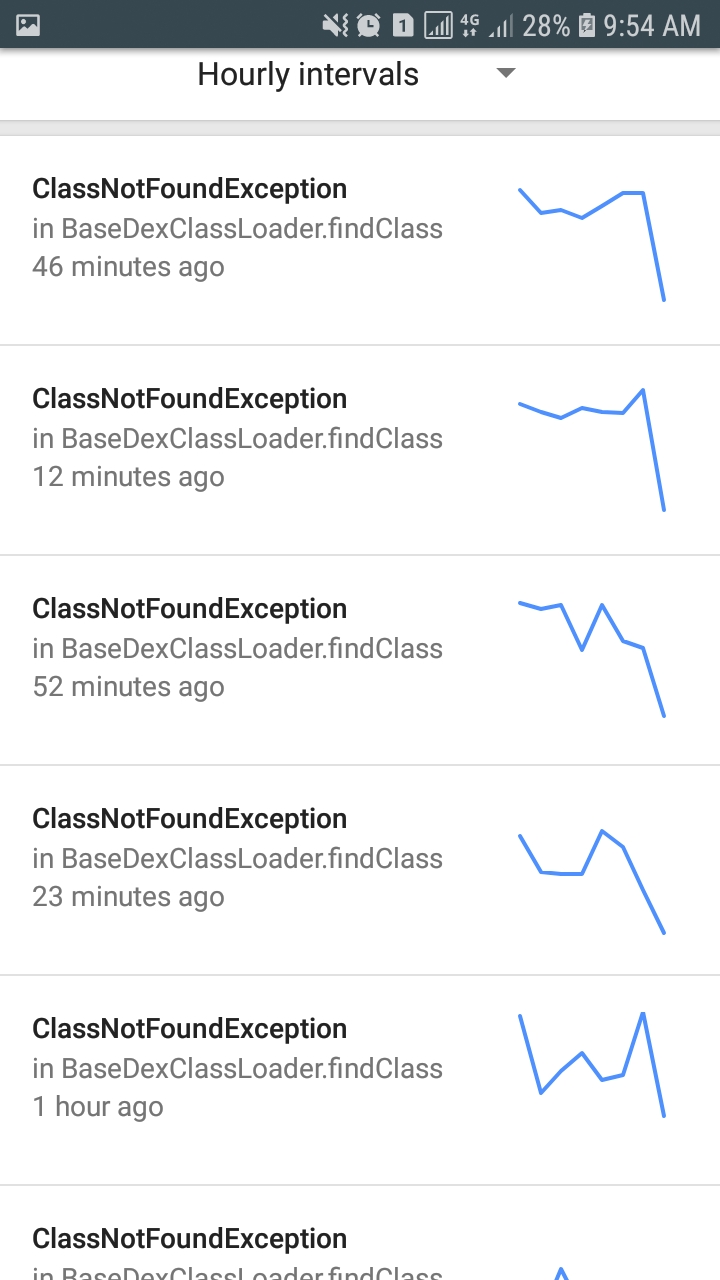The image size is (720, 1280).
Task: Select the crash entry from 23 minutes ago
Action: [237, 859]
